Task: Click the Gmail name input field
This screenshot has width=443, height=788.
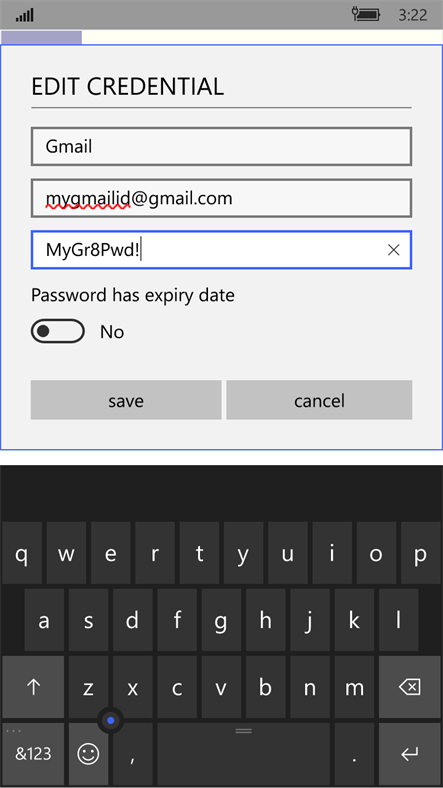Action: click(x=222, y=147)
